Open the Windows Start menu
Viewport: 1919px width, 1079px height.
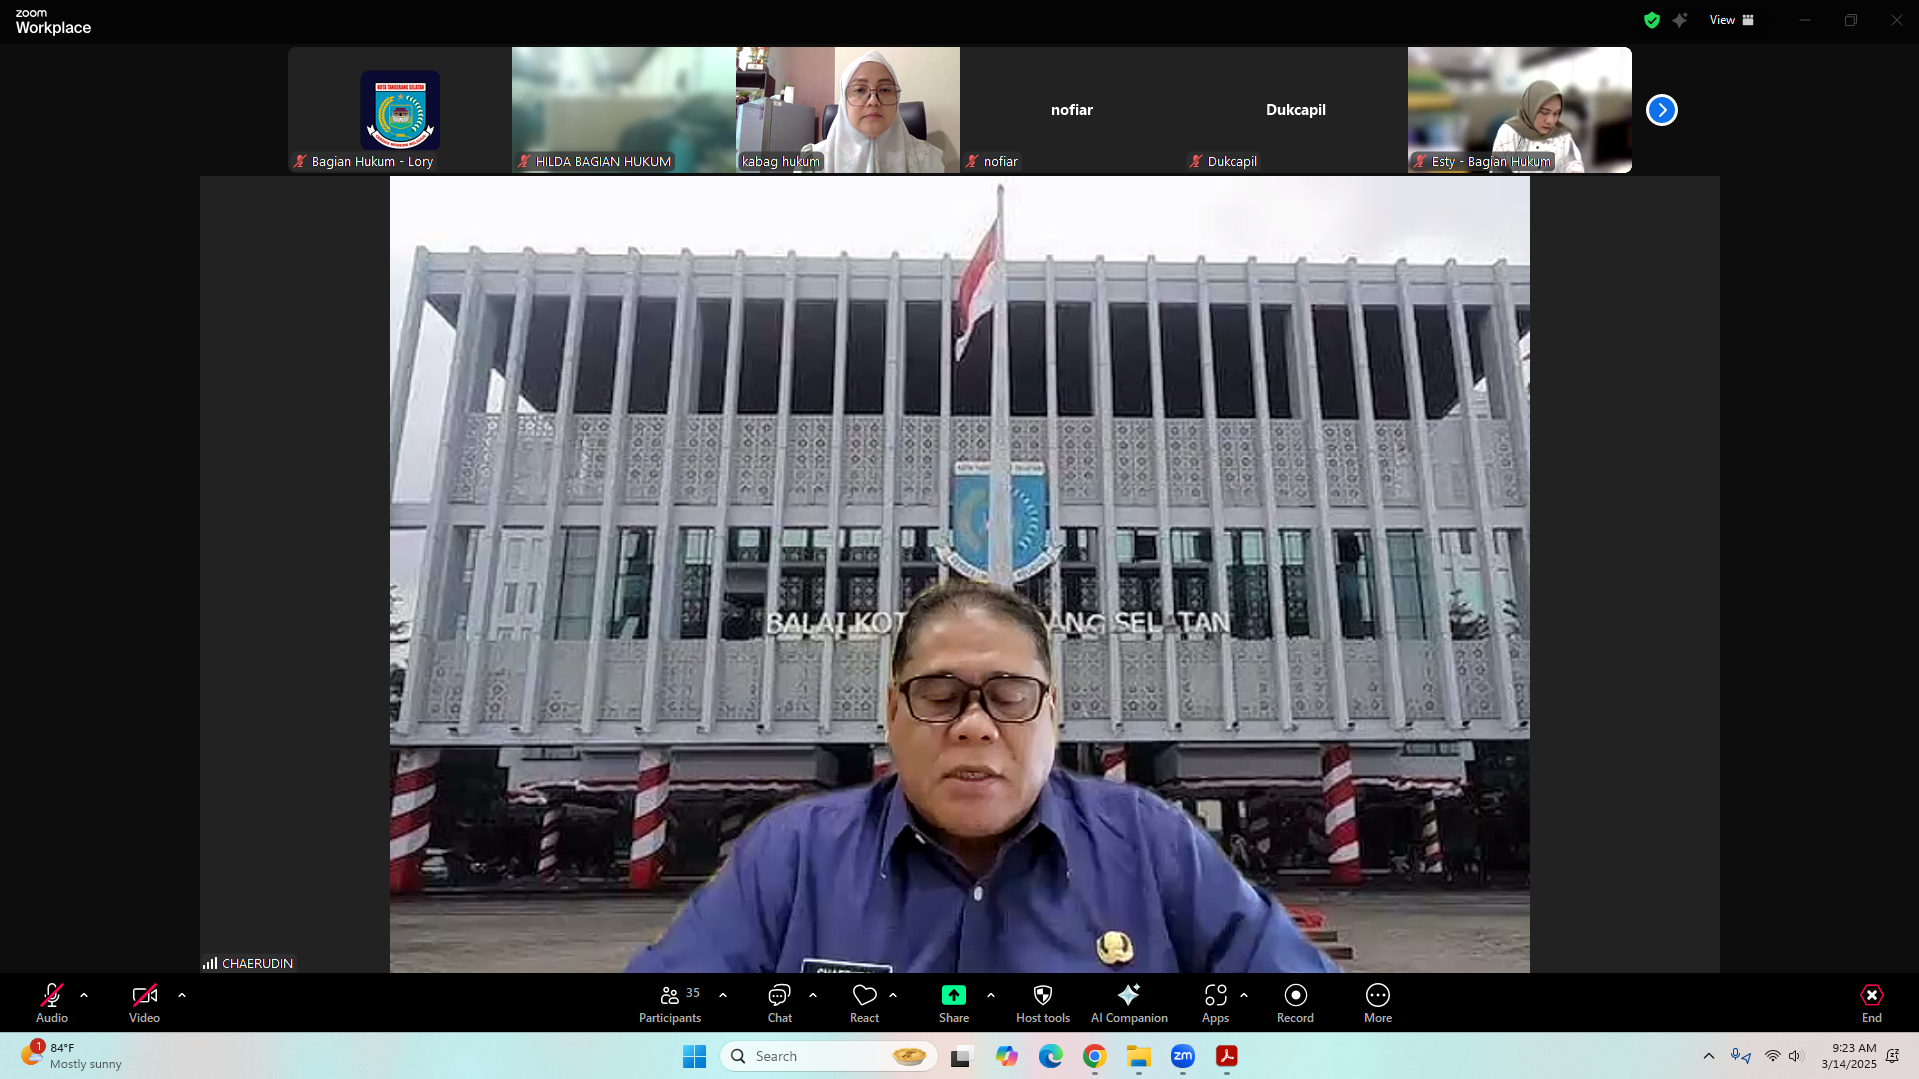[x=695, y=1056]
